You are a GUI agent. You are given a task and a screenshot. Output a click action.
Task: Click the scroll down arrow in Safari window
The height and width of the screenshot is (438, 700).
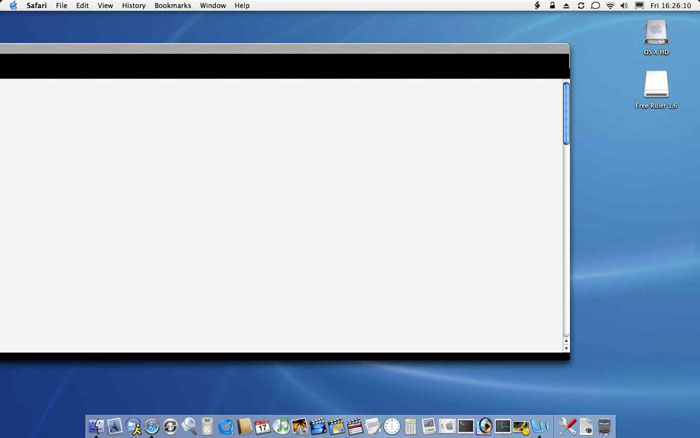click(566, 348)
